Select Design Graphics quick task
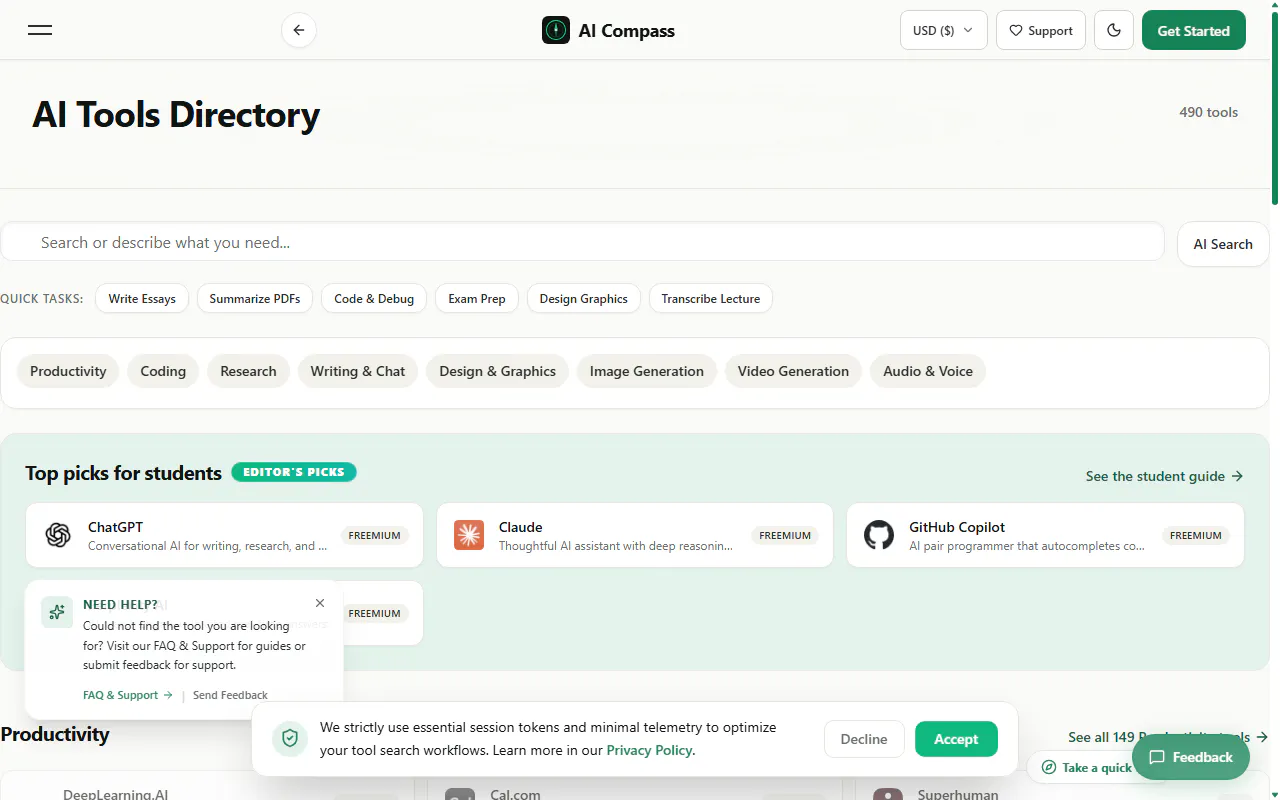The width and height of the screenshot is (1280, 800). 584,298
